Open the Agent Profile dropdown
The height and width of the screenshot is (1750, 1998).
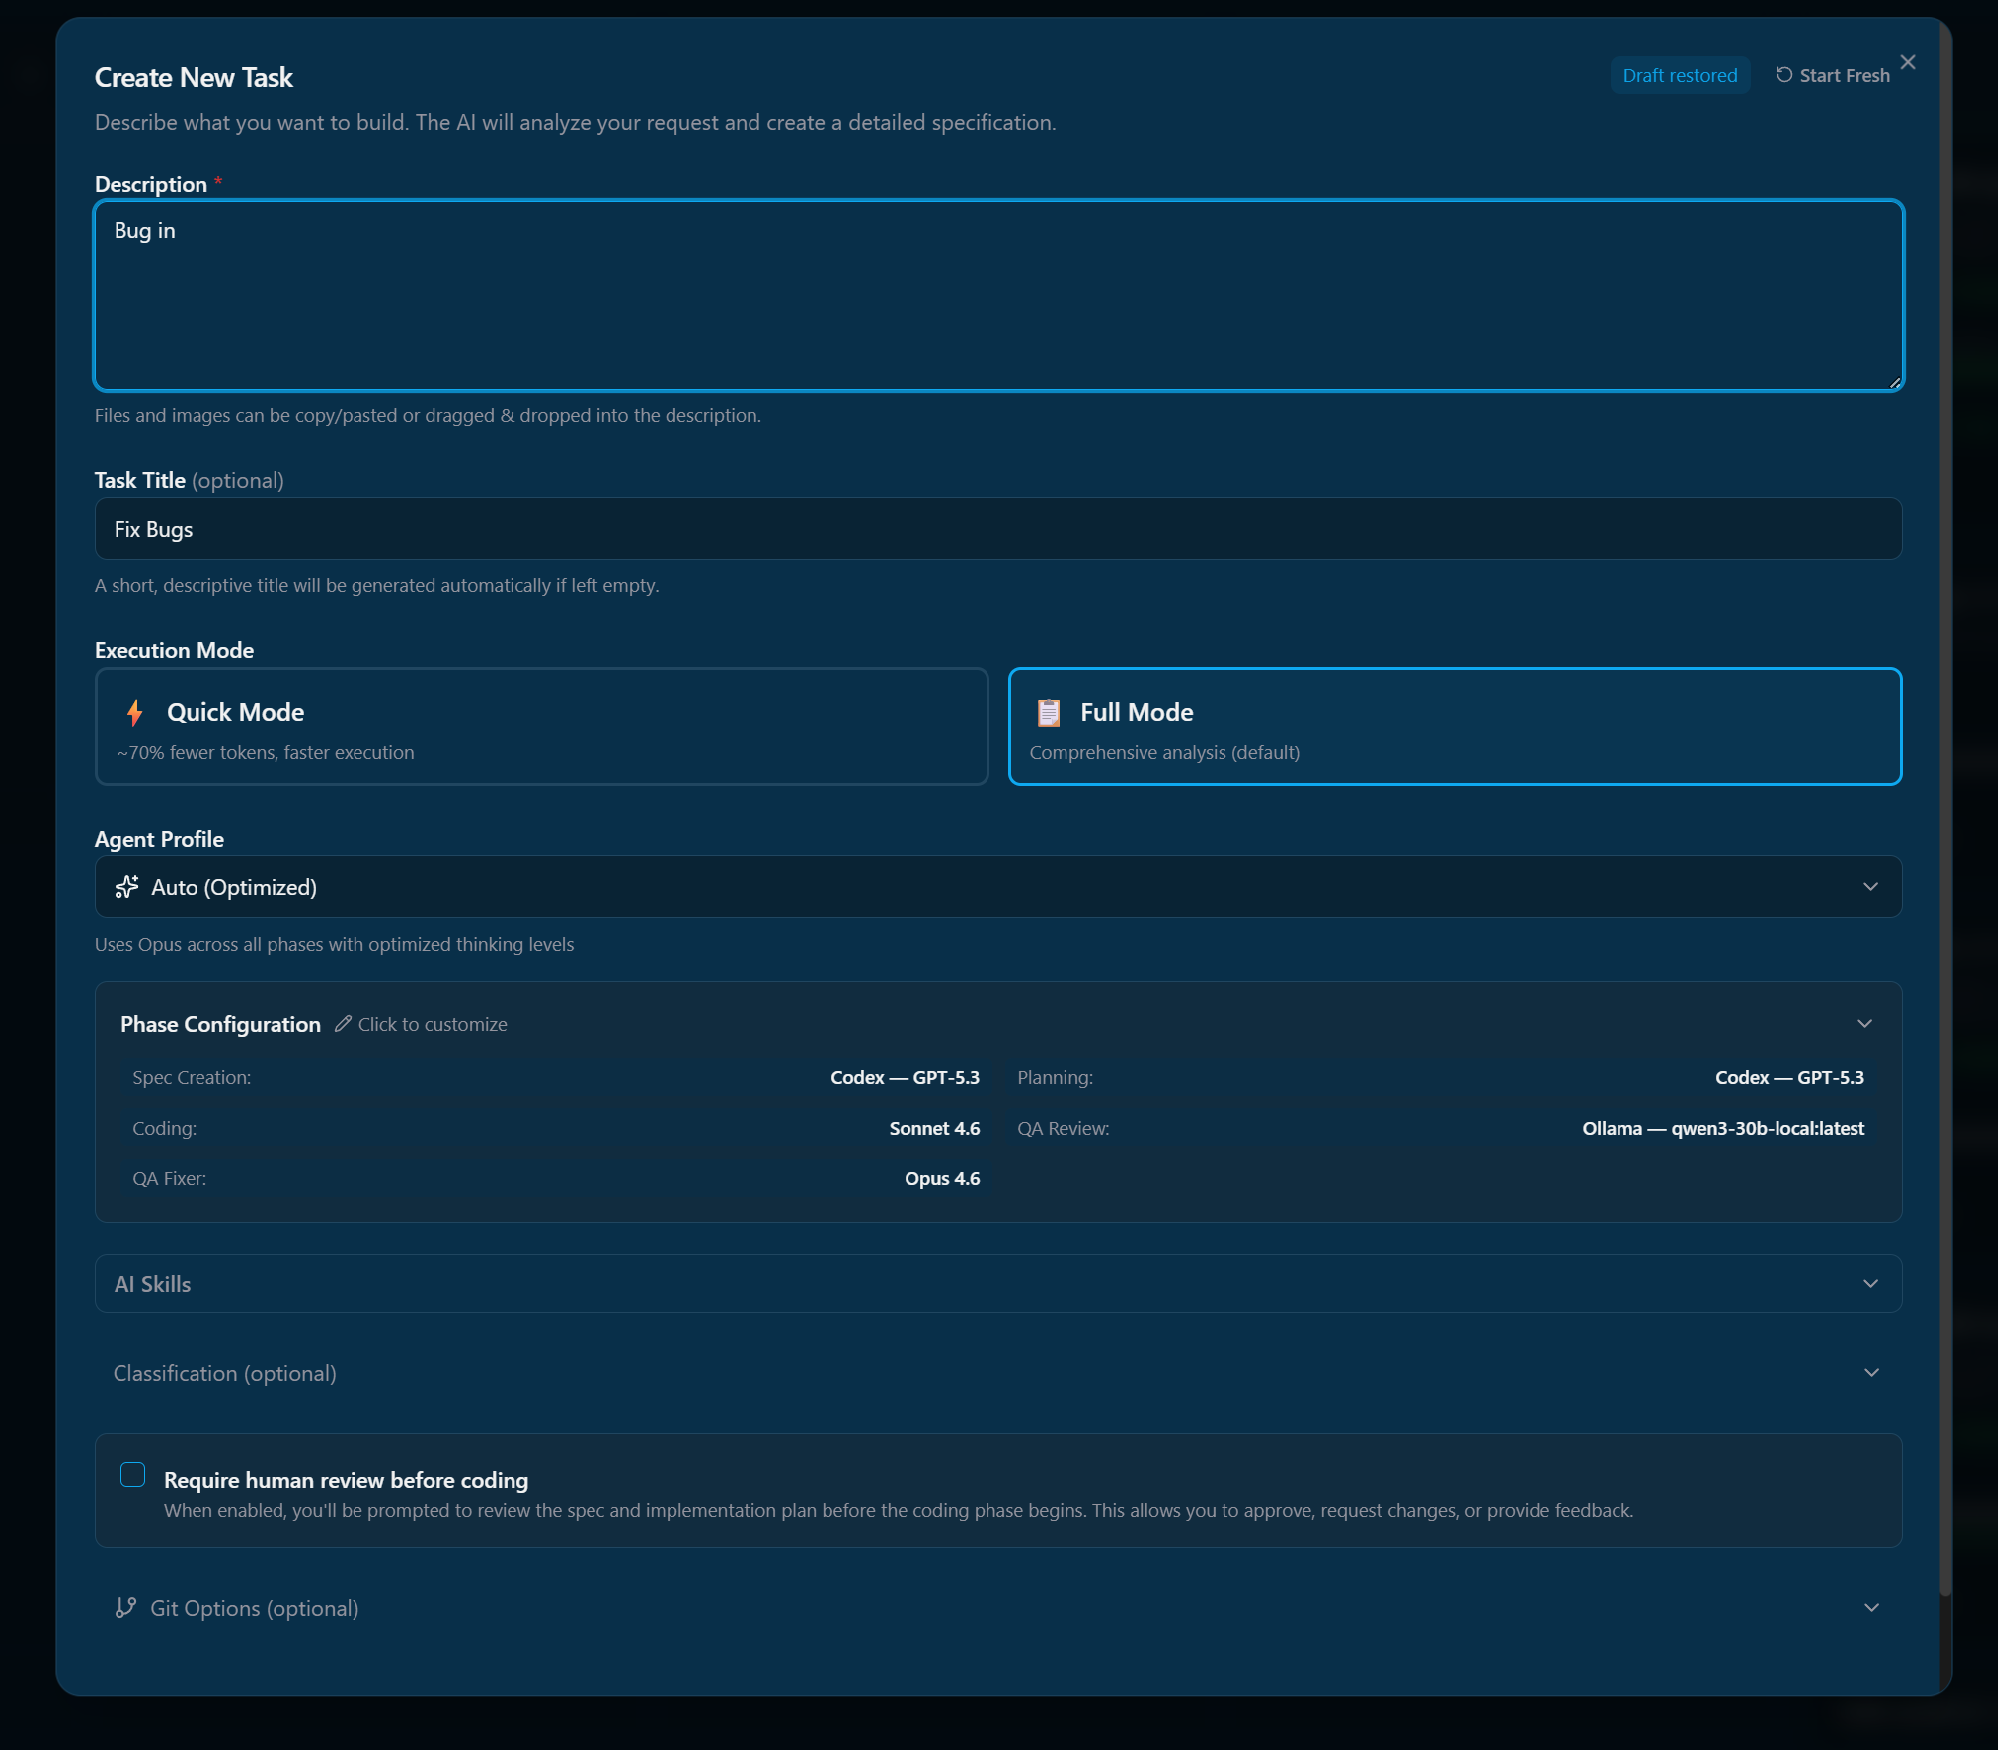point(998,887)
